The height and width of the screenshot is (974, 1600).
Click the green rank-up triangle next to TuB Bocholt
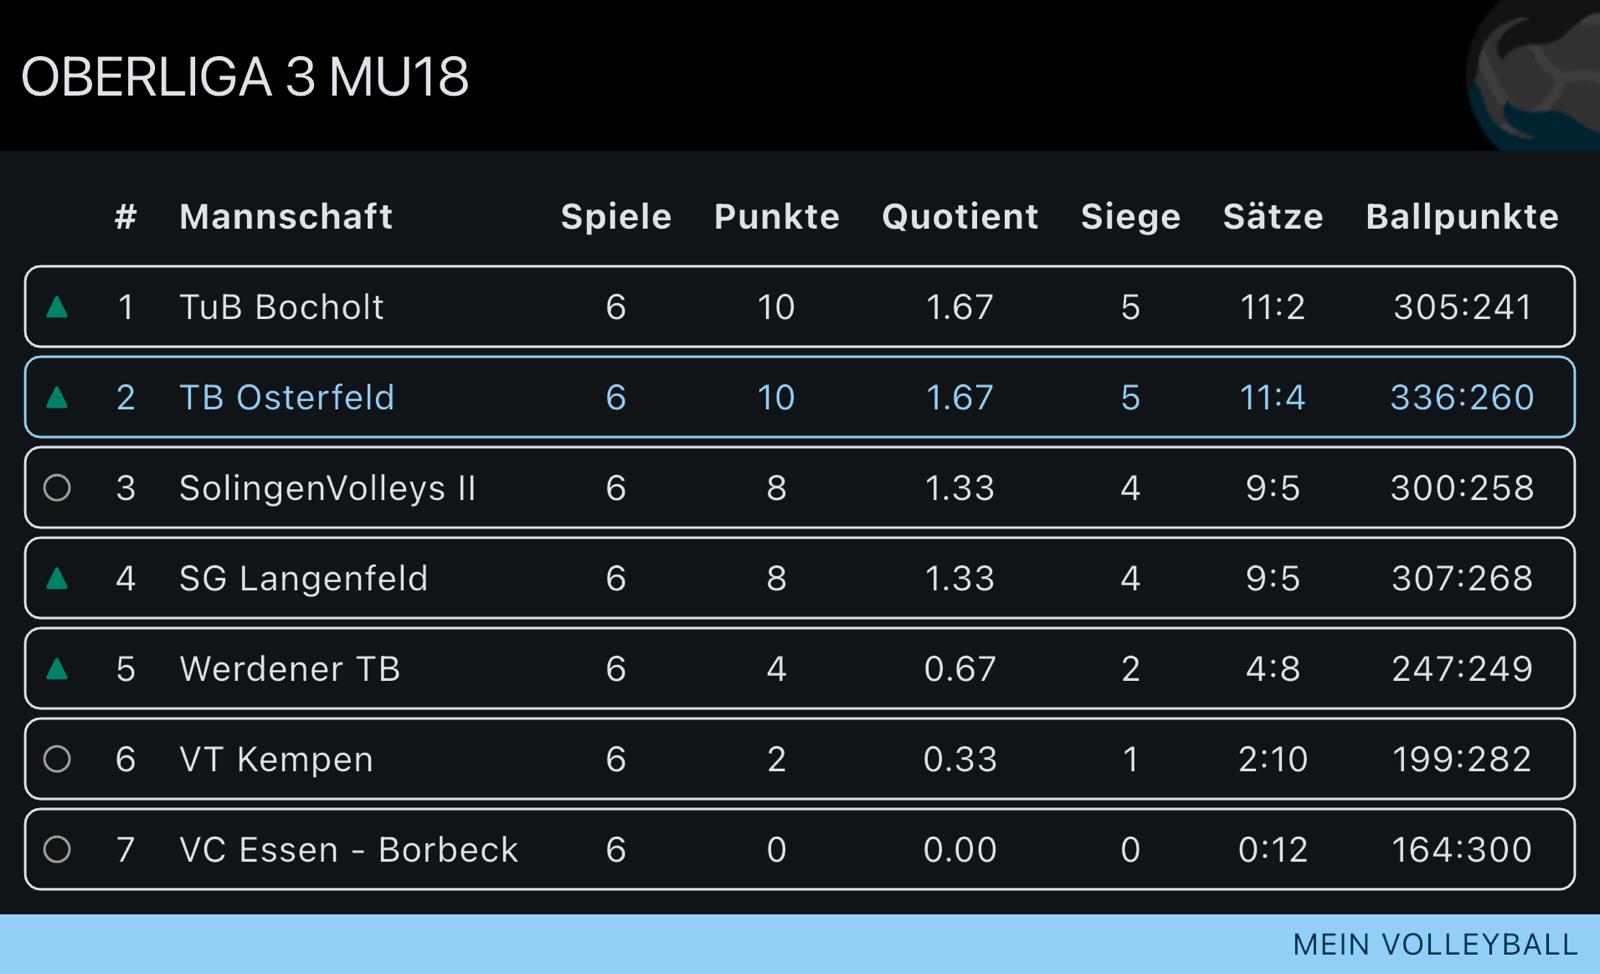coord(55,307)
